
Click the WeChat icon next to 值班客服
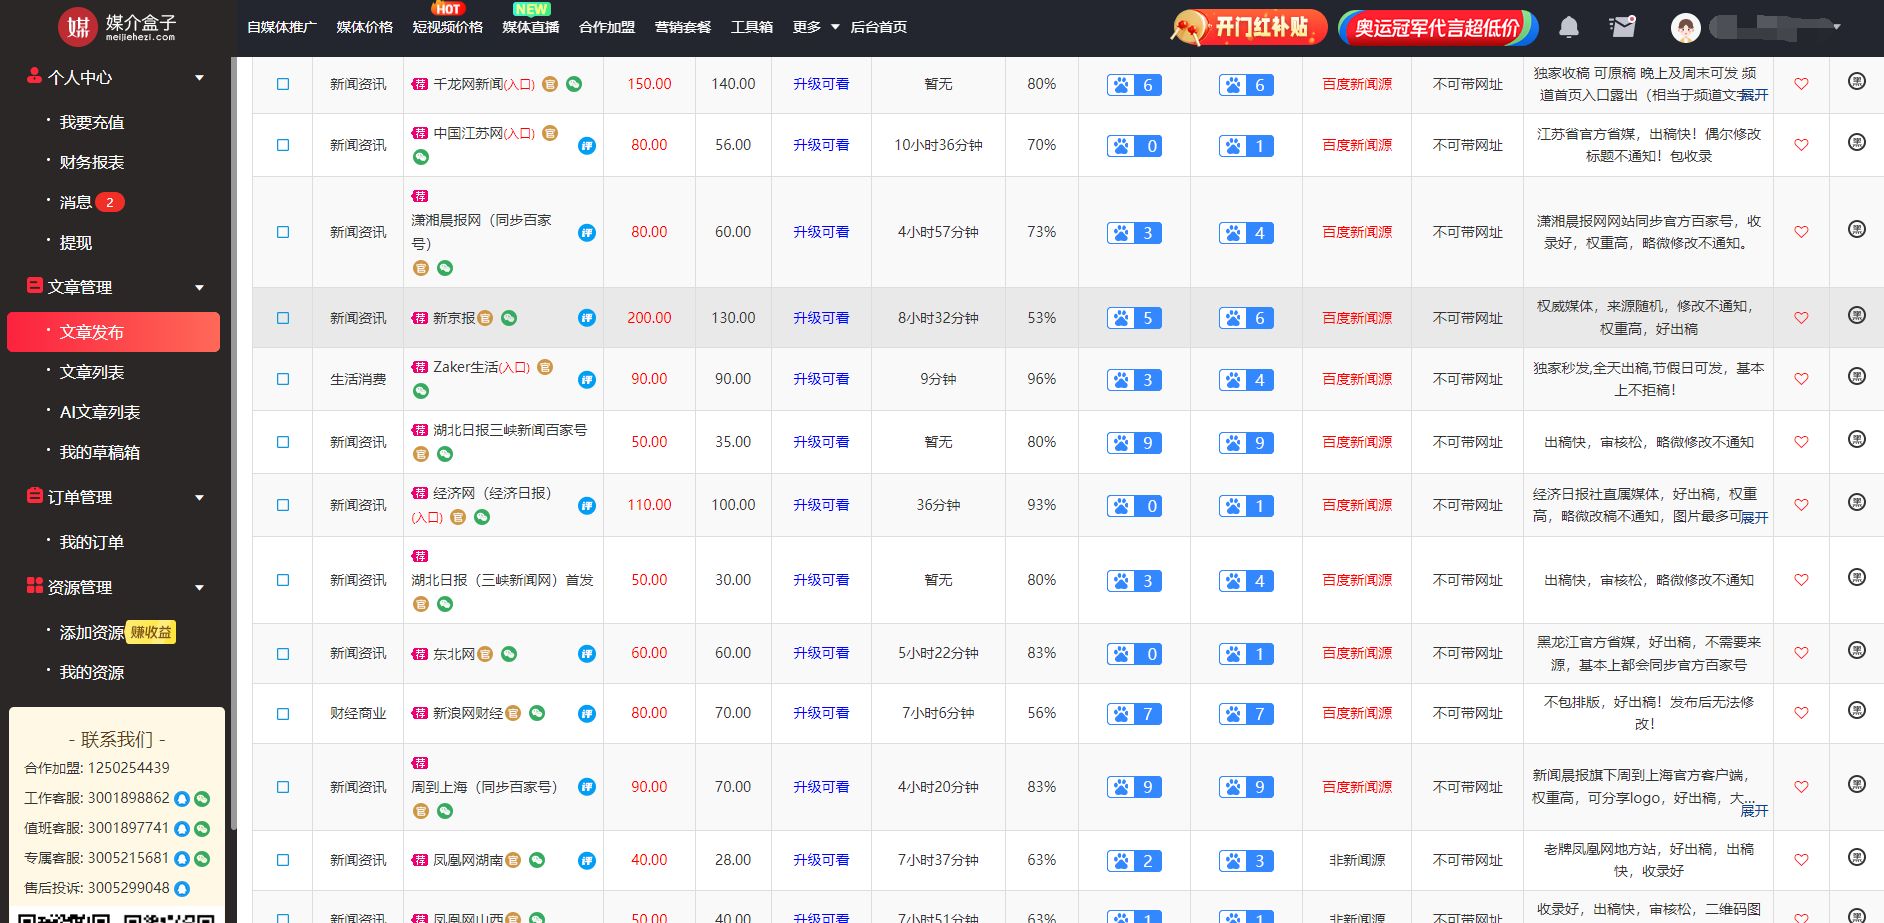click(x=202, y=829)
